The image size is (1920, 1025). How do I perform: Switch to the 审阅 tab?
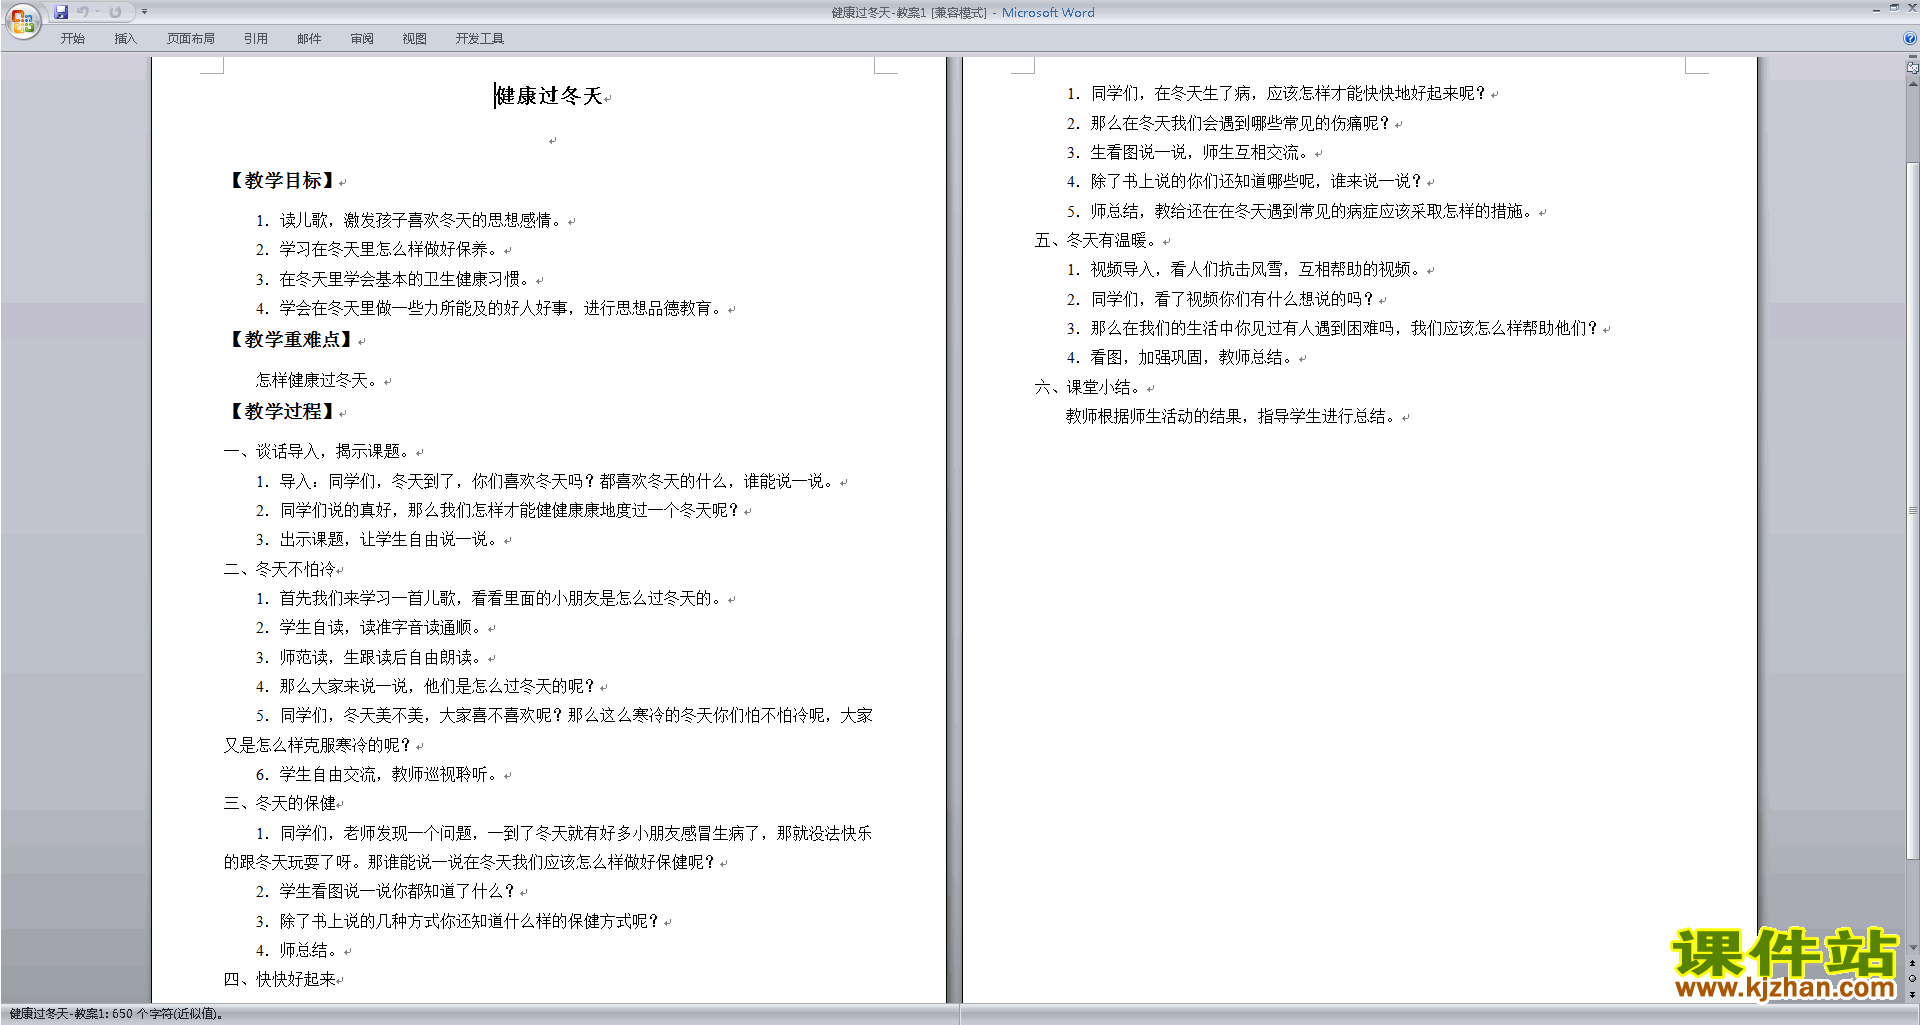(x=362, y=39)
